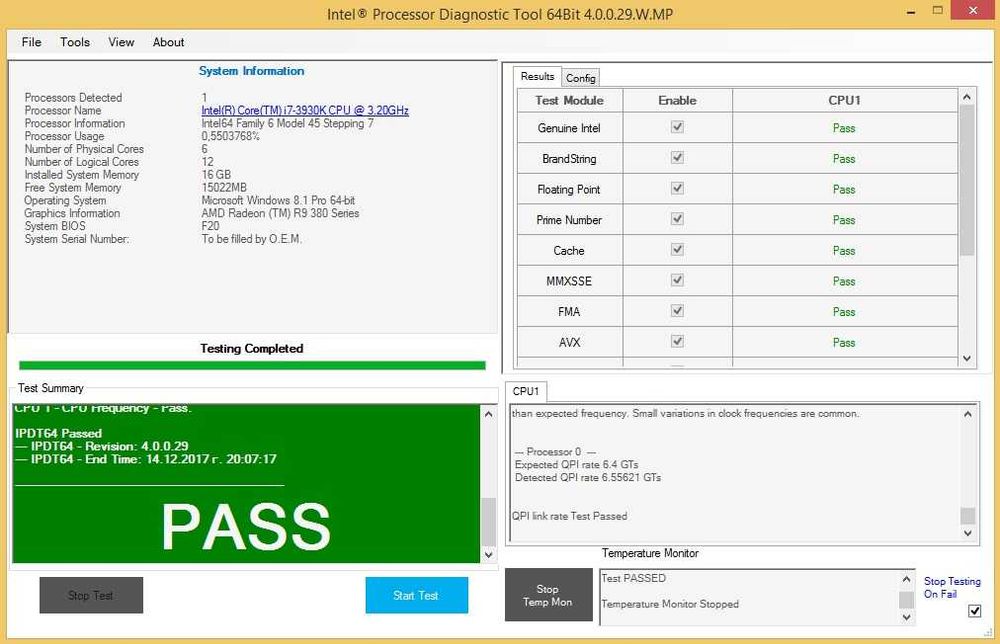The height and width of the screenshot is (644, 1000).
Task: Click the 'IPDT64 - End Time' summary line
Action: coord(146,458)
